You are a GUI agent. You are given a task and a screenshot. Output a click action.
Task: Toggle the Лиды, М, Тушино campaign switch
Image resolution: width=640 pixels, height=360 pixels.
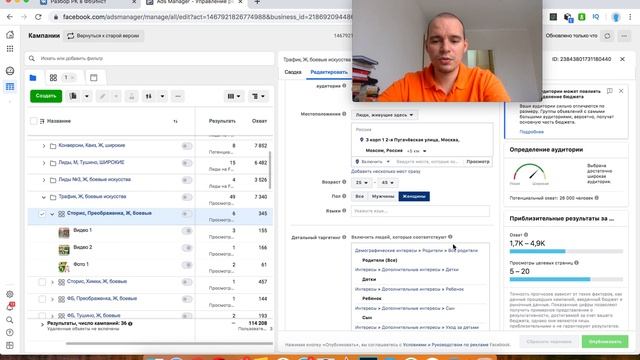187,163
